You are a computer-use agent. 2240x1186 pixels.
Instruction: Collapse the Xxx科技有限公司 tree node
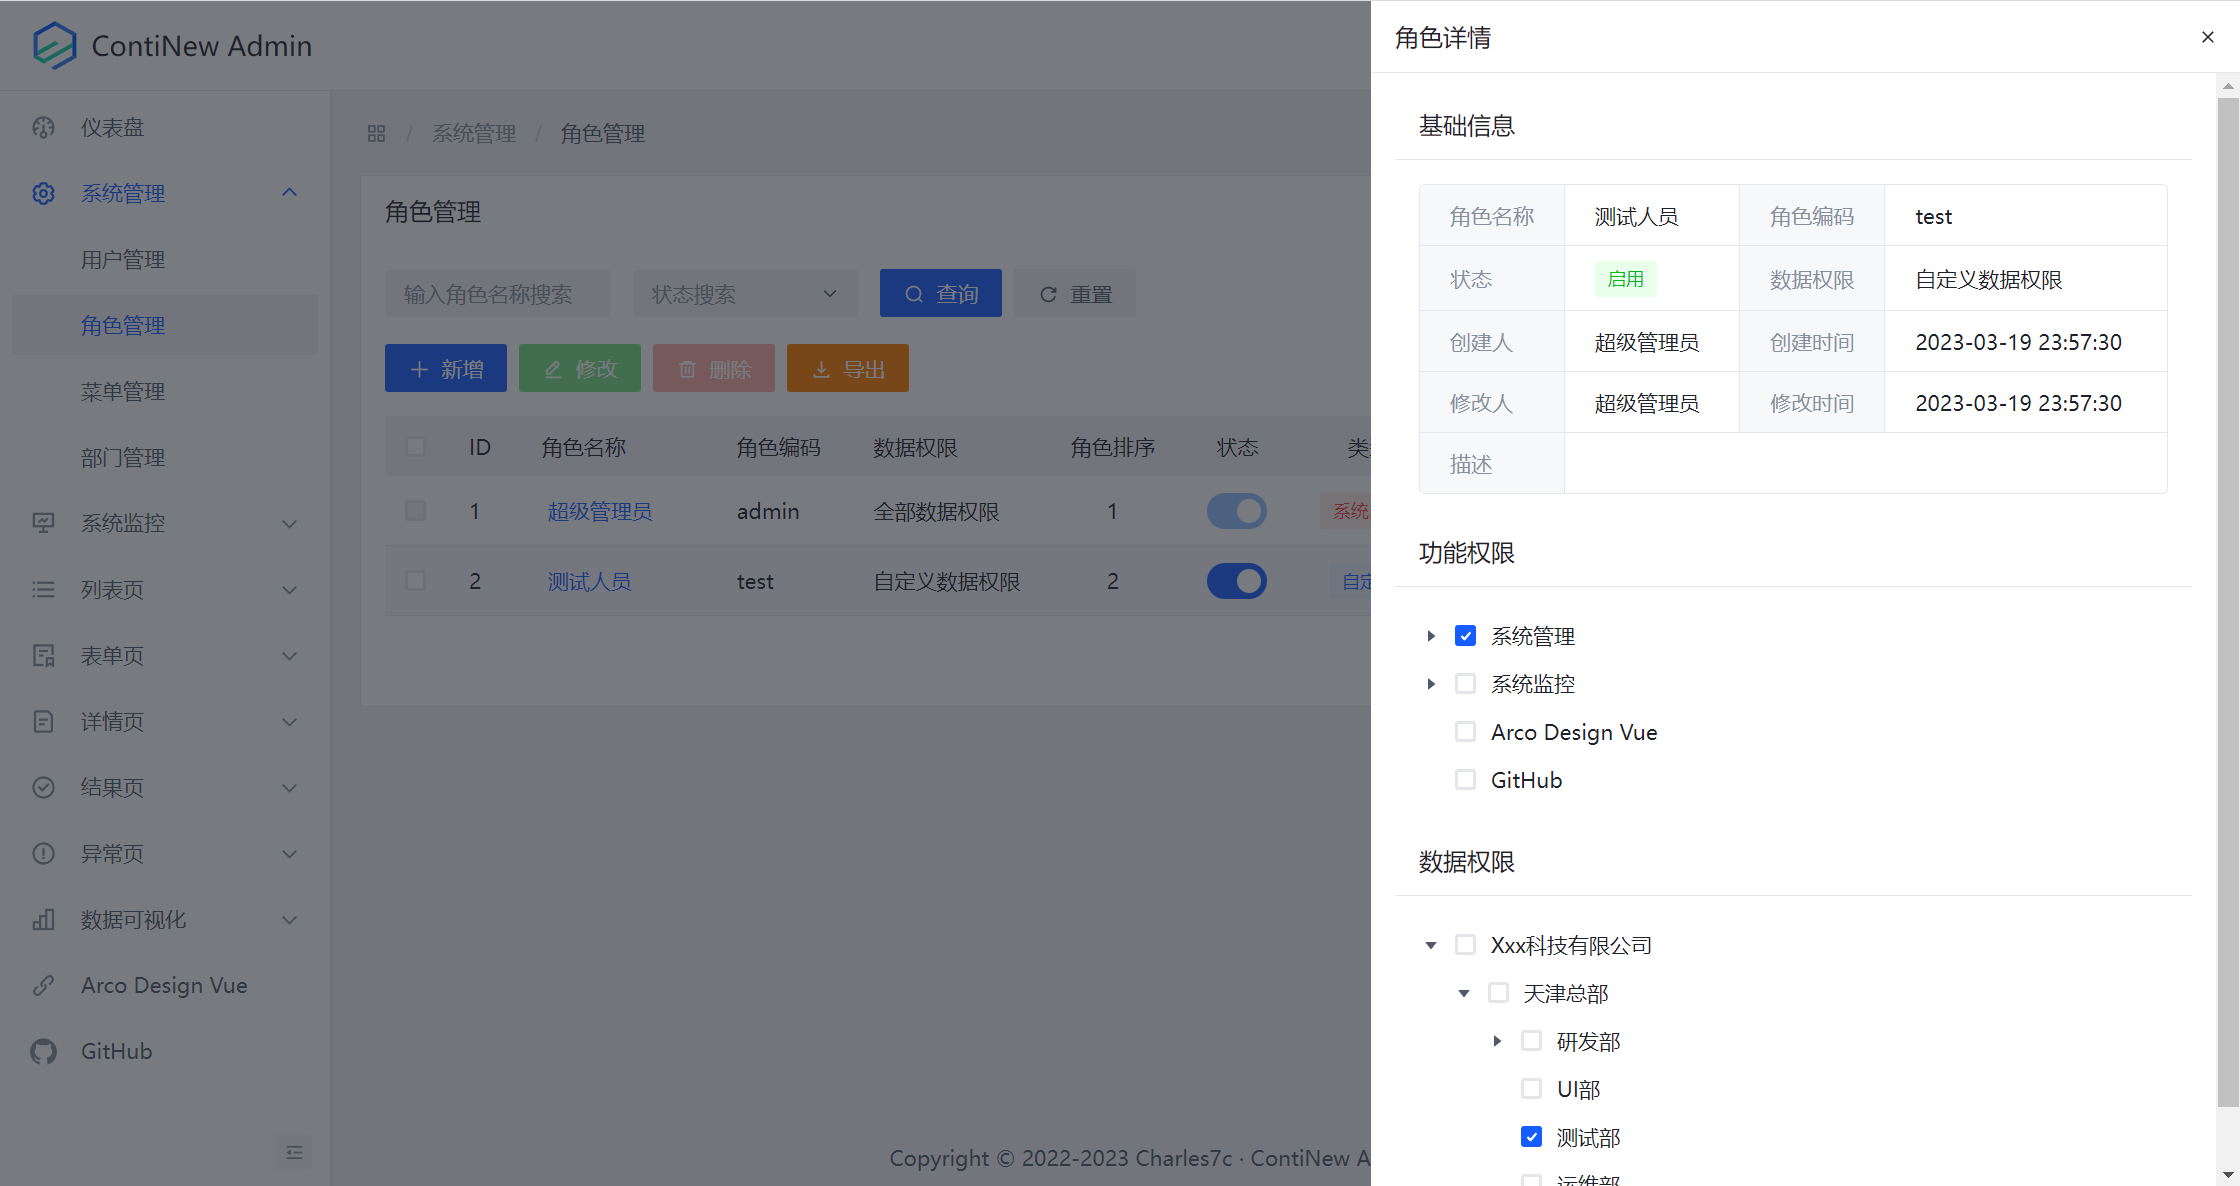click(1431, 944)
